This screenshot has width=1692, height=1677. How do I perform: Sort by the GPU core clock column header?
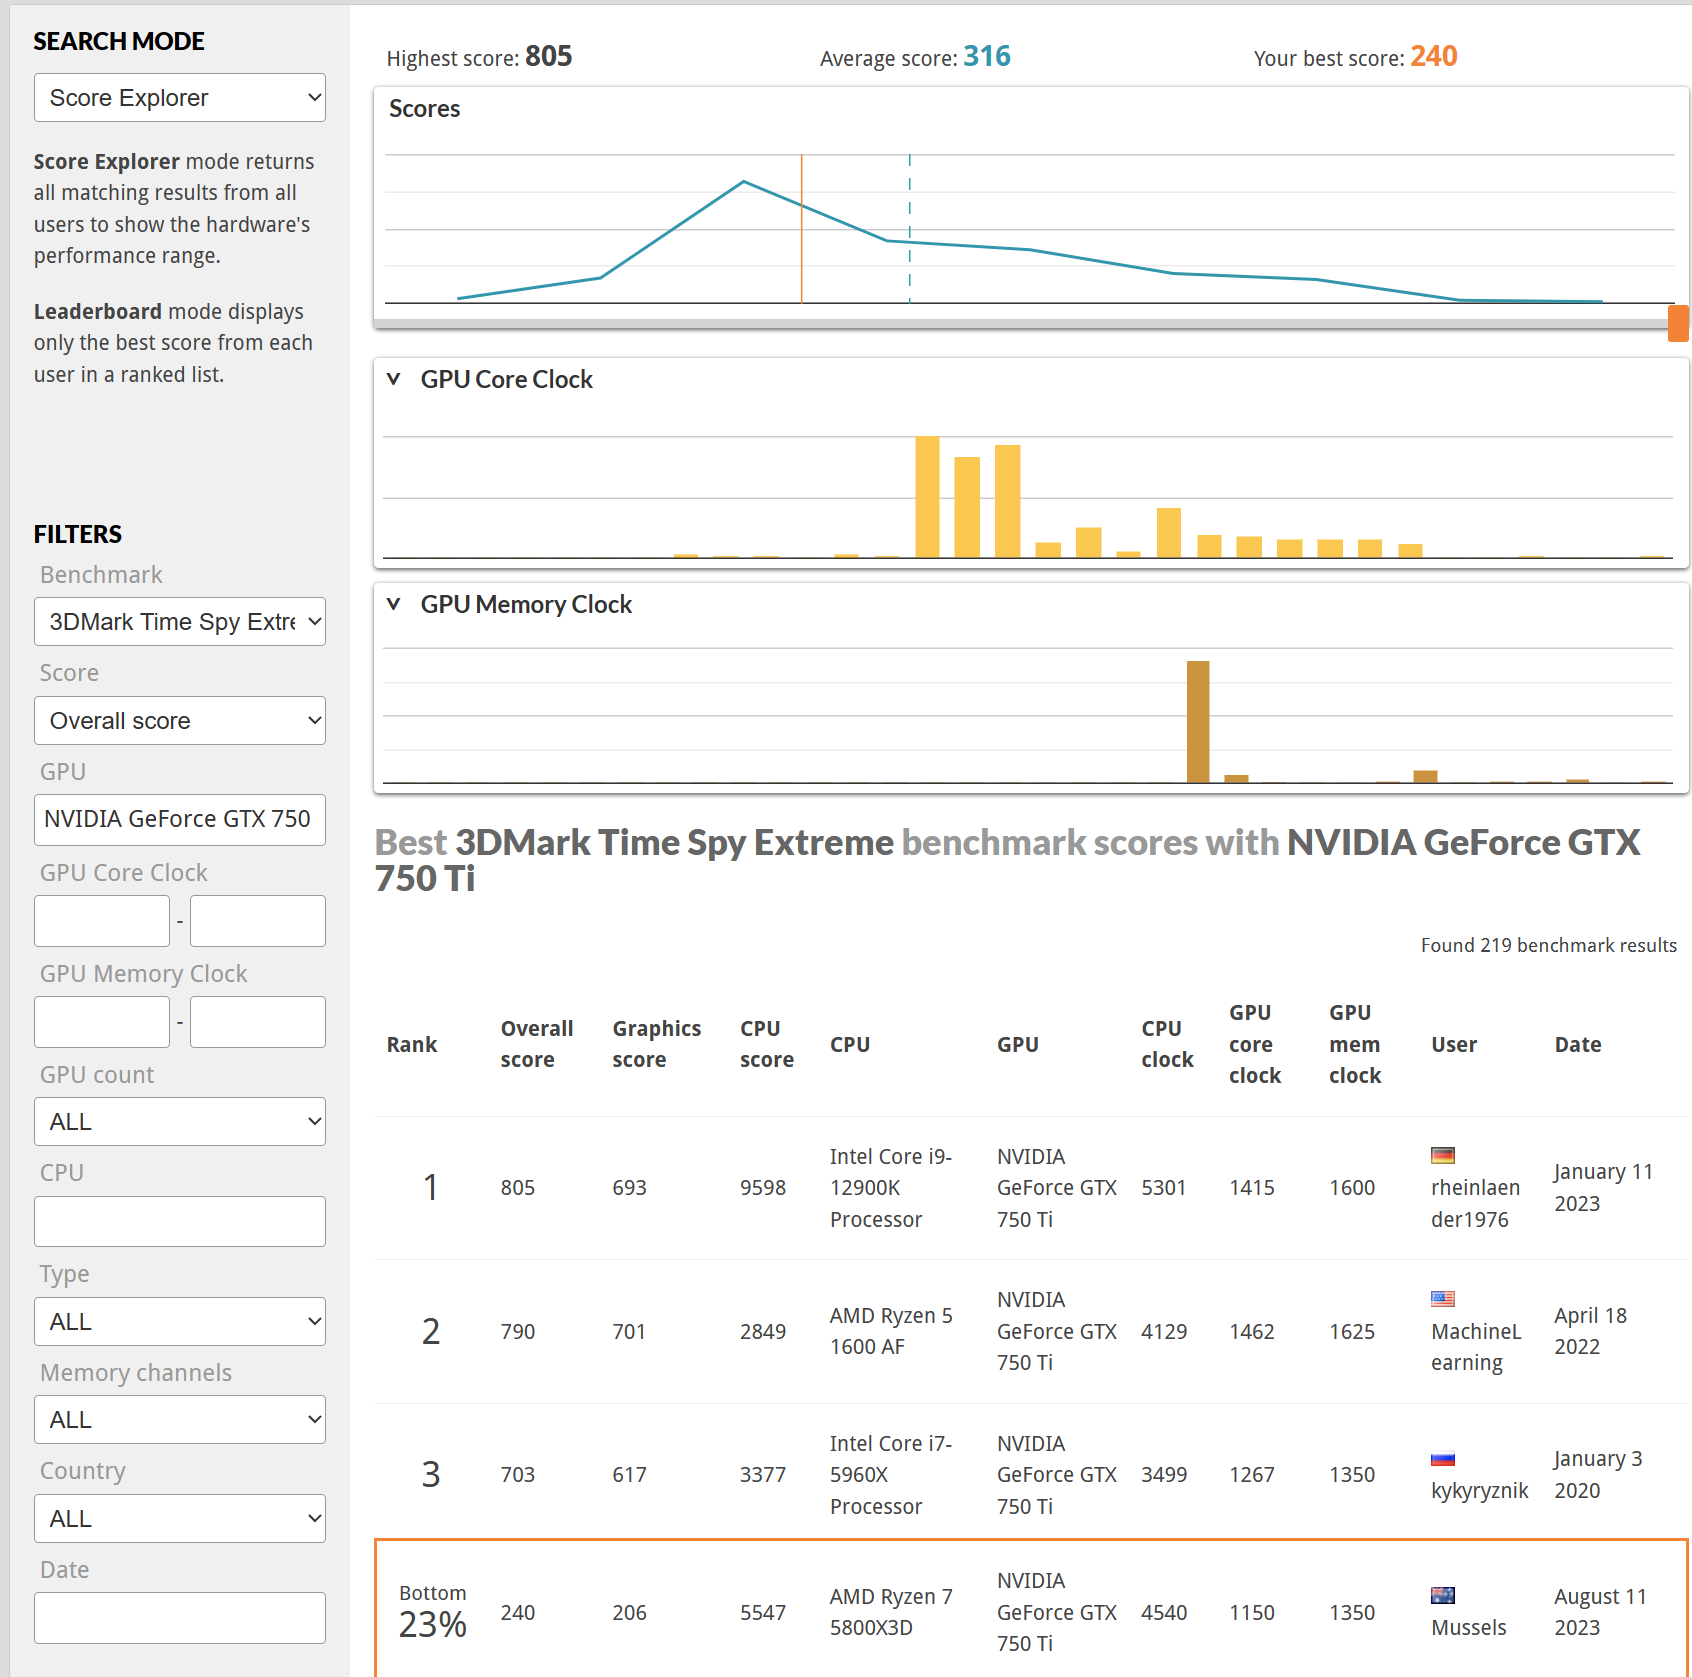pos(1255,1044)
